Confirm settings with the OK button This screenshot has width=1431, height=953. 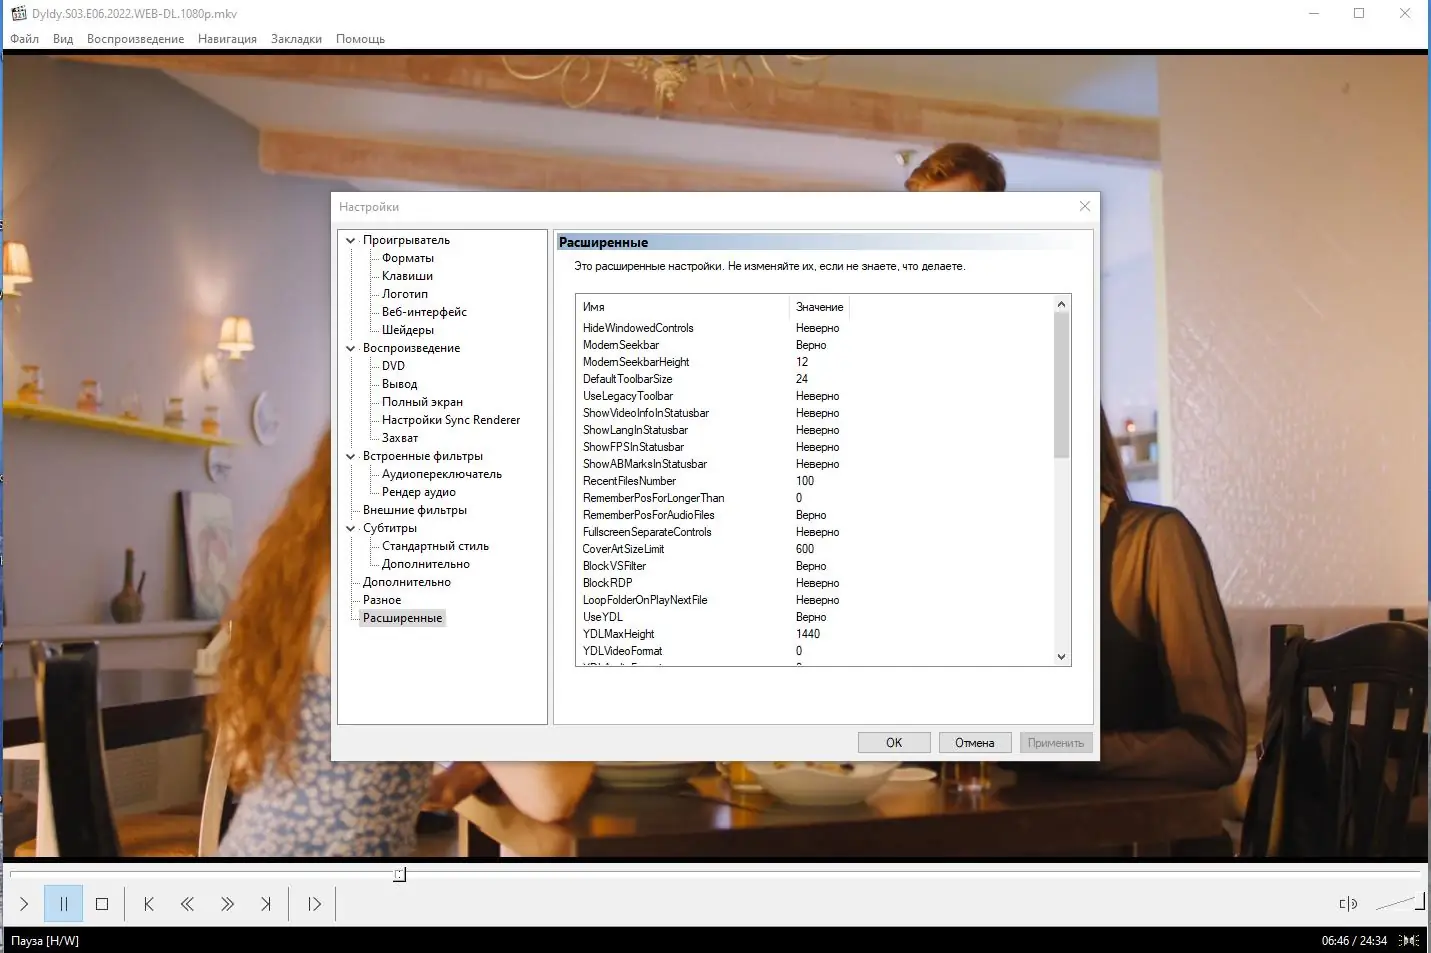click(x=894, y=743)
